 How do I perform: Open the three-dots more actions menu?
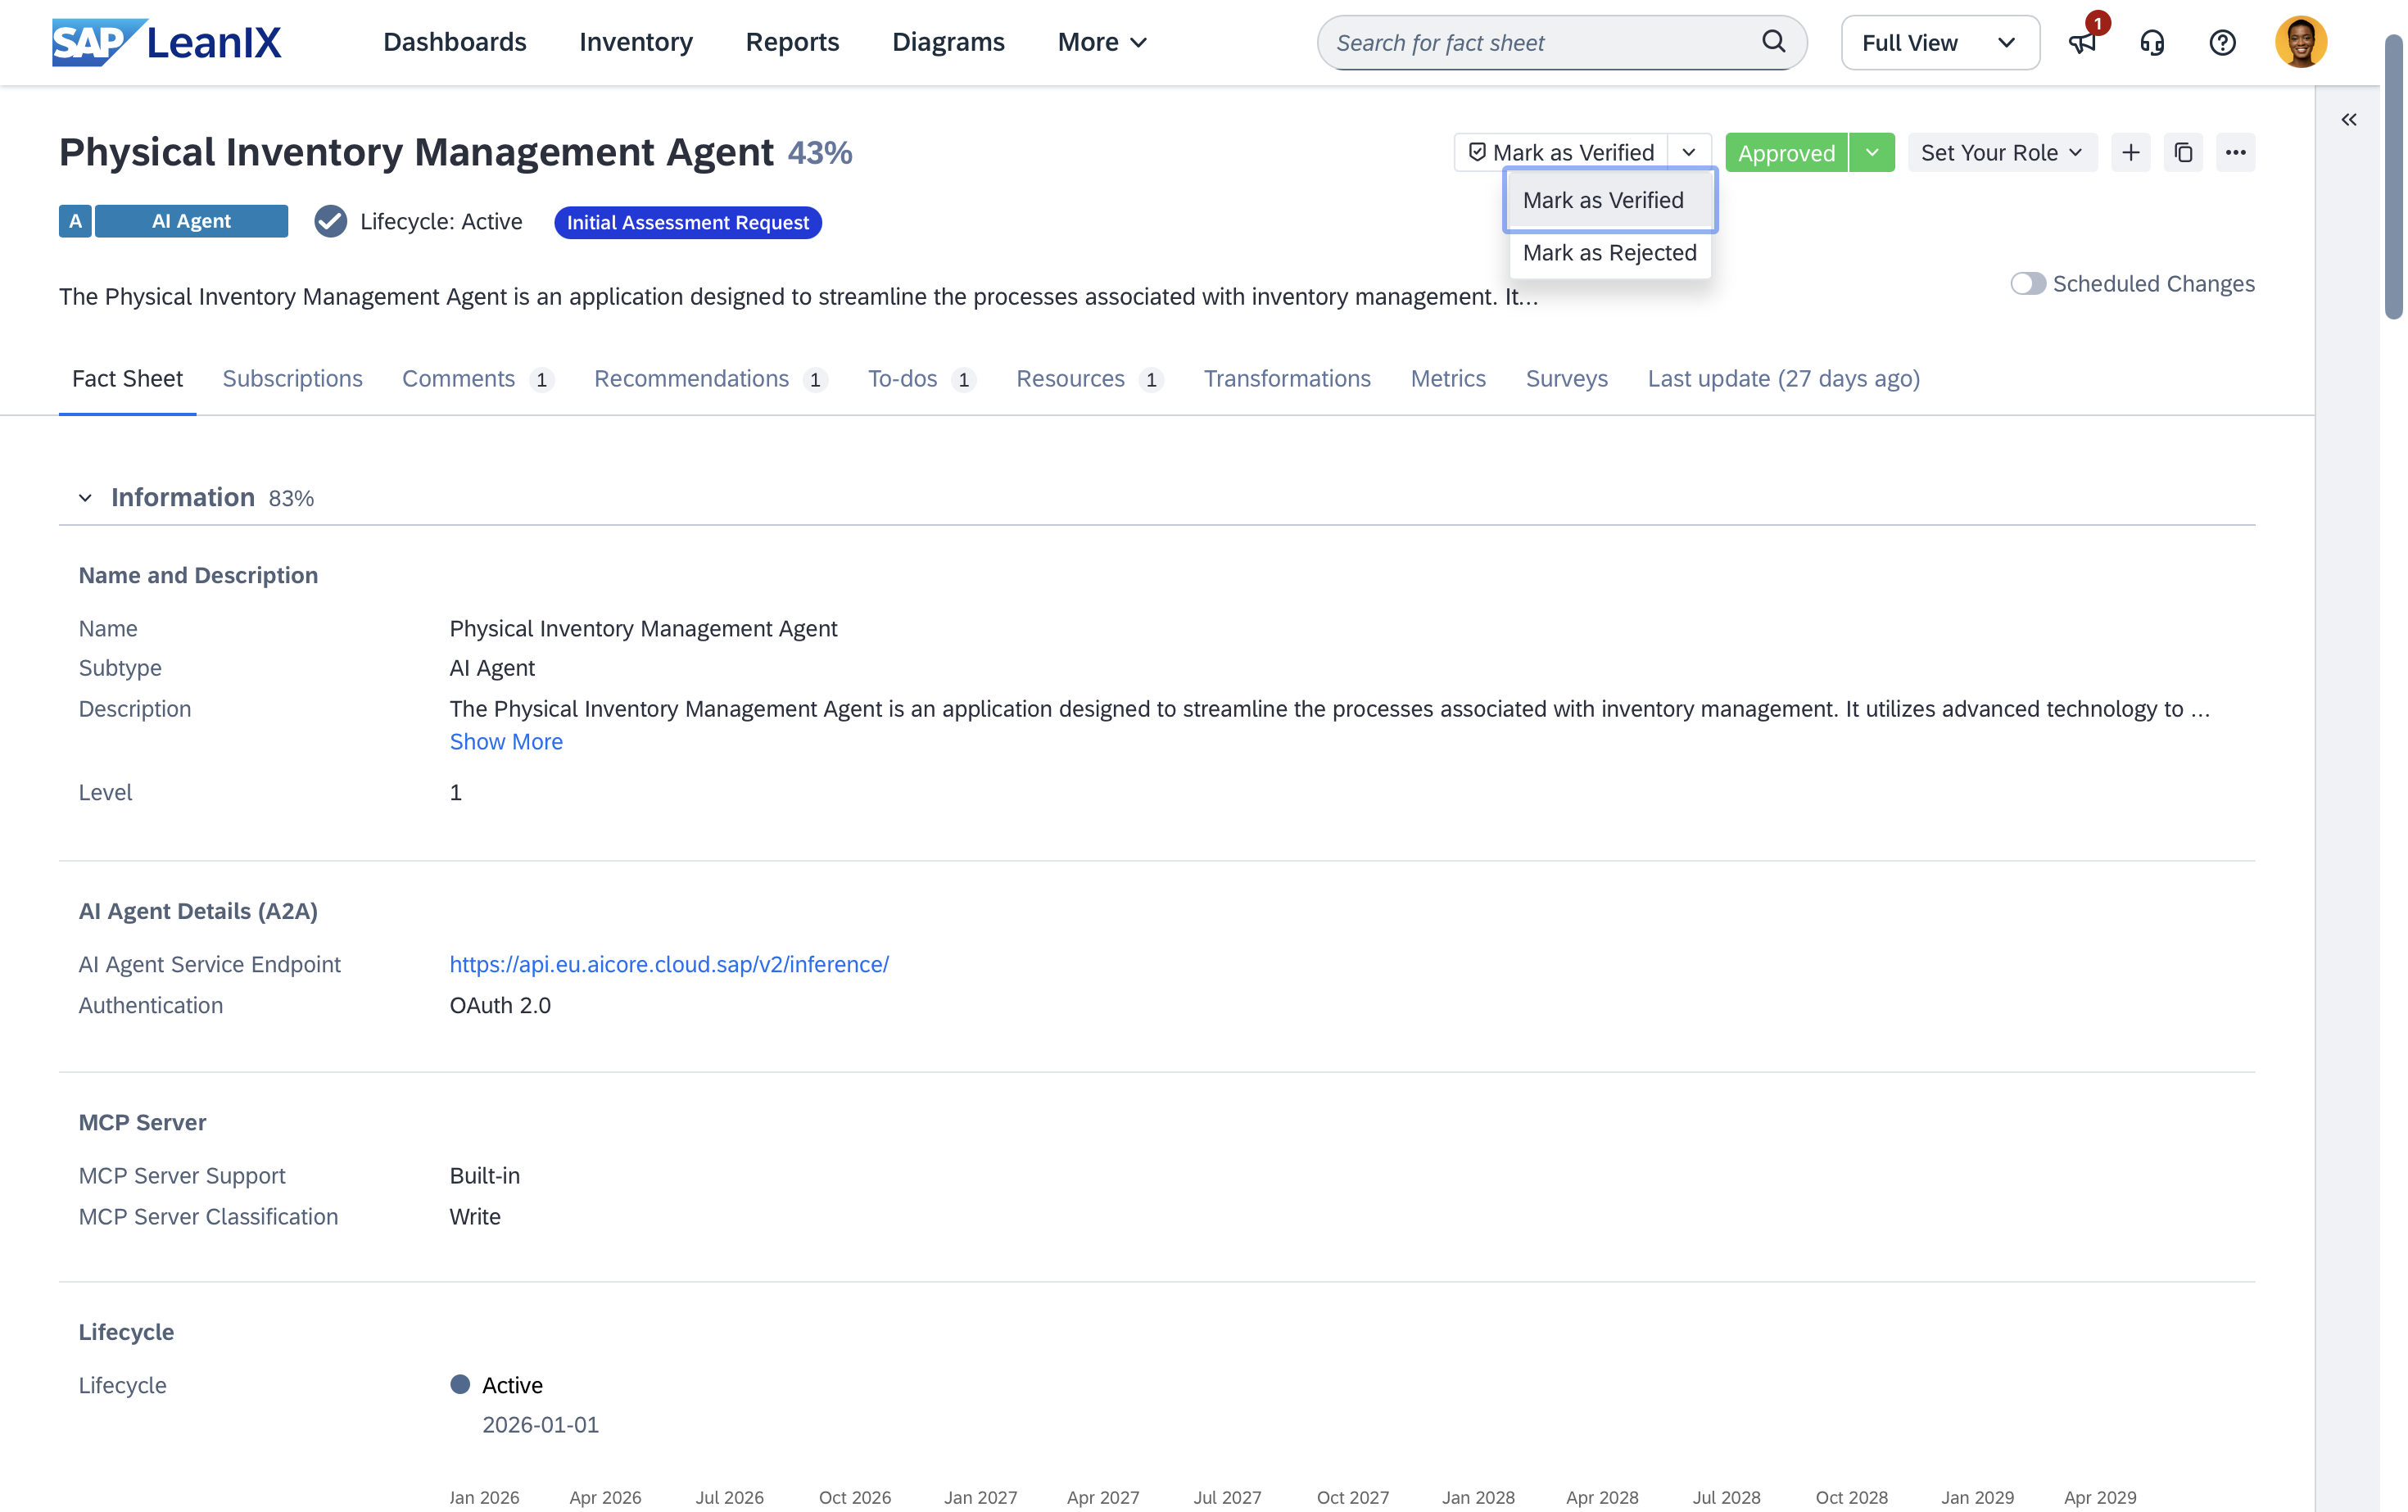tap(2235, 152)
